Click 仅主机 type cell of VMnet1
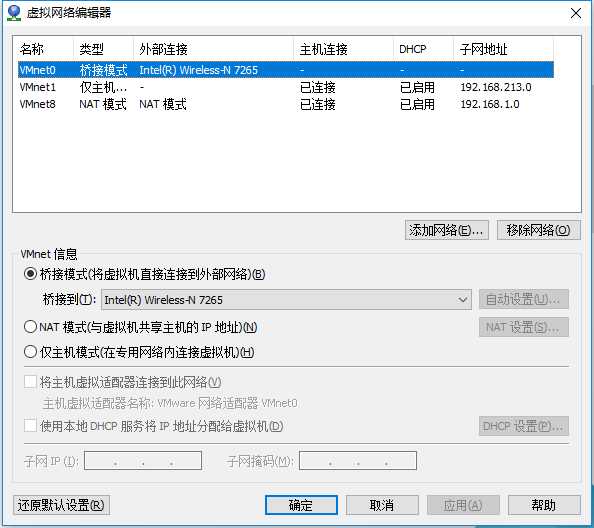The height and width of the screenshot is (528, 594). pyautogui.click(x=103, y=87)
